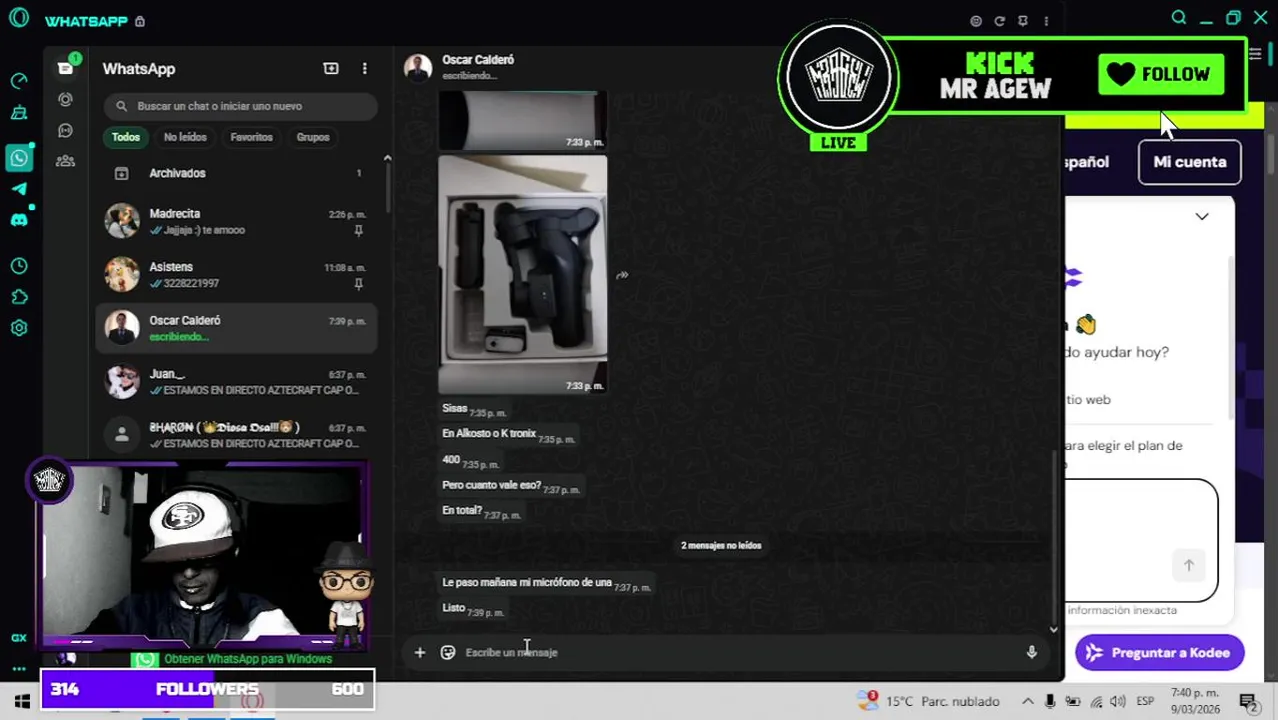Open the GX Cleaner broom icon

(x=19, y=112)
